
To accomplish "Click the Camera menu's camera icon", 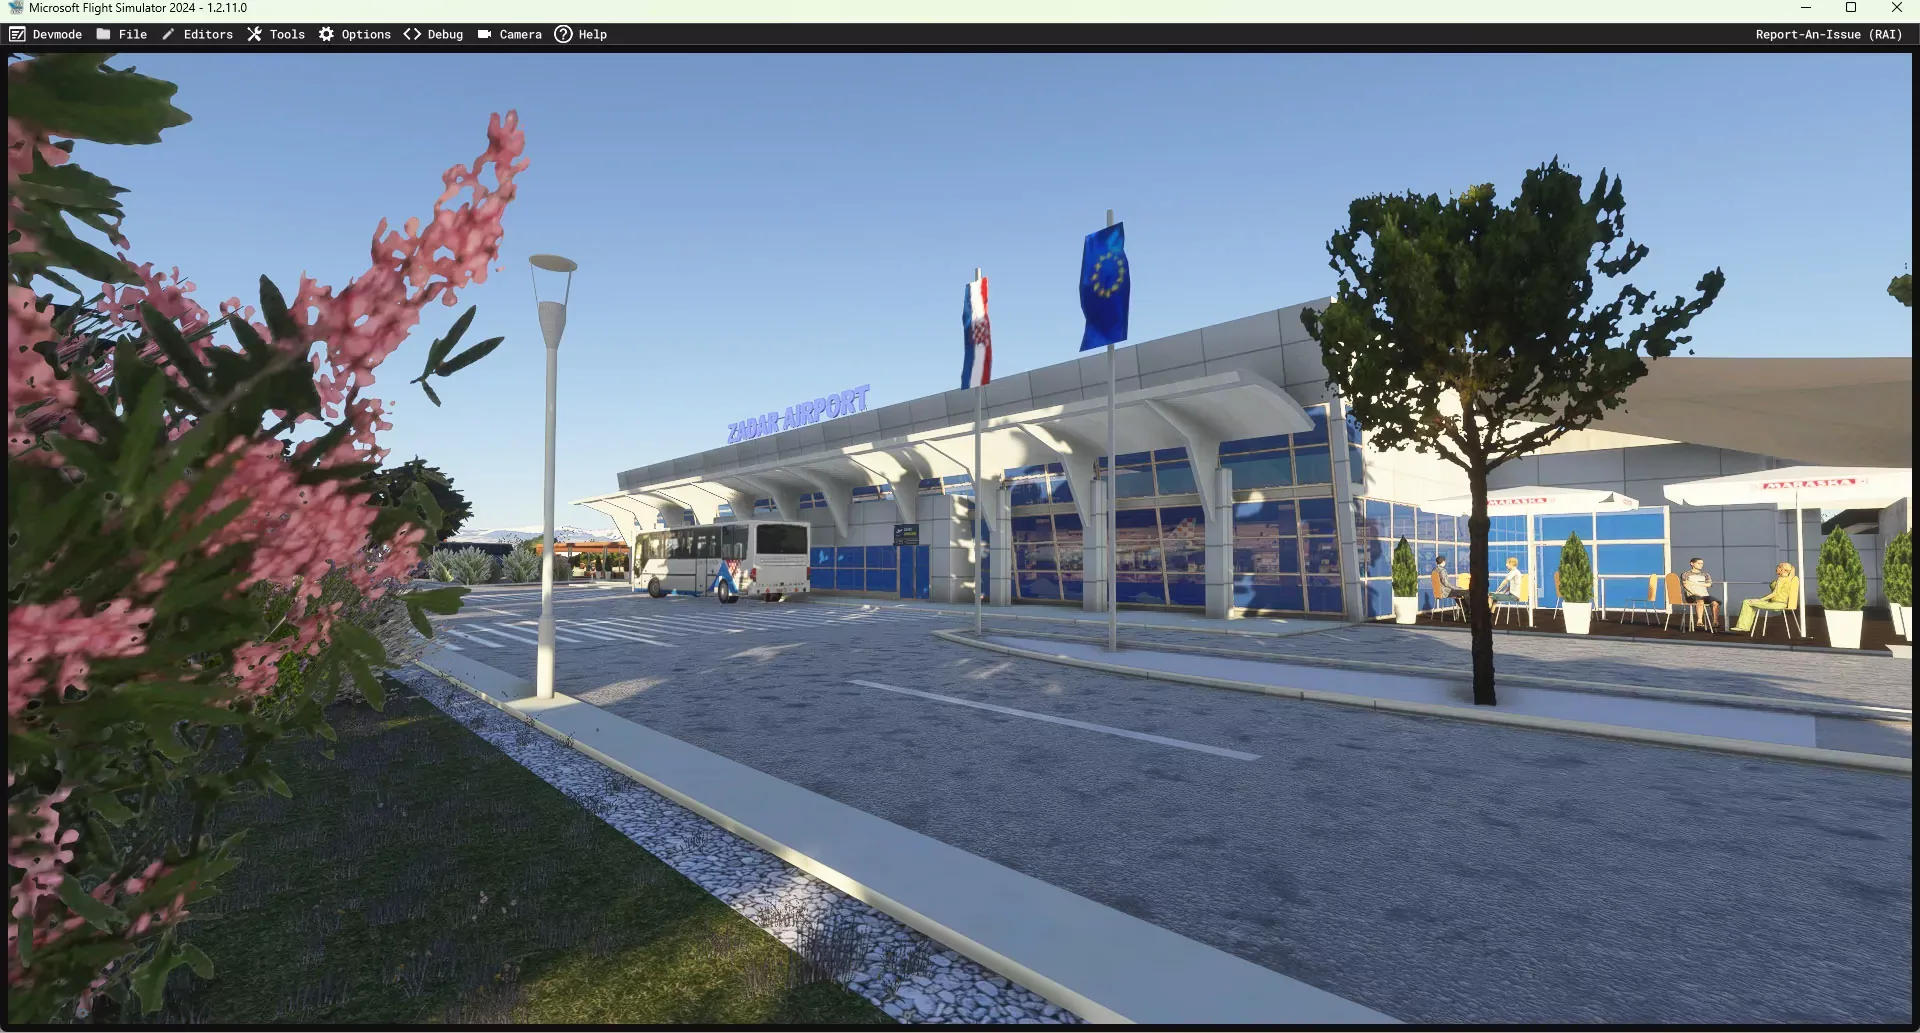I will [x=484, y=34].
